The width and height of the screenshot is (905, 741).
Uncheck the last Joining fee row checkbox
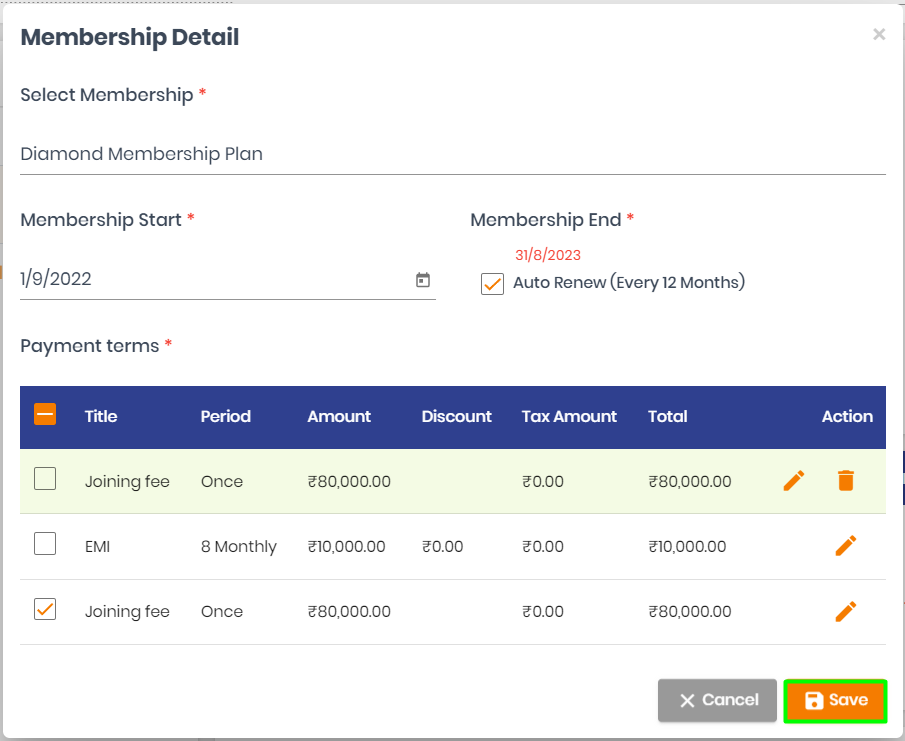point(45,609)
